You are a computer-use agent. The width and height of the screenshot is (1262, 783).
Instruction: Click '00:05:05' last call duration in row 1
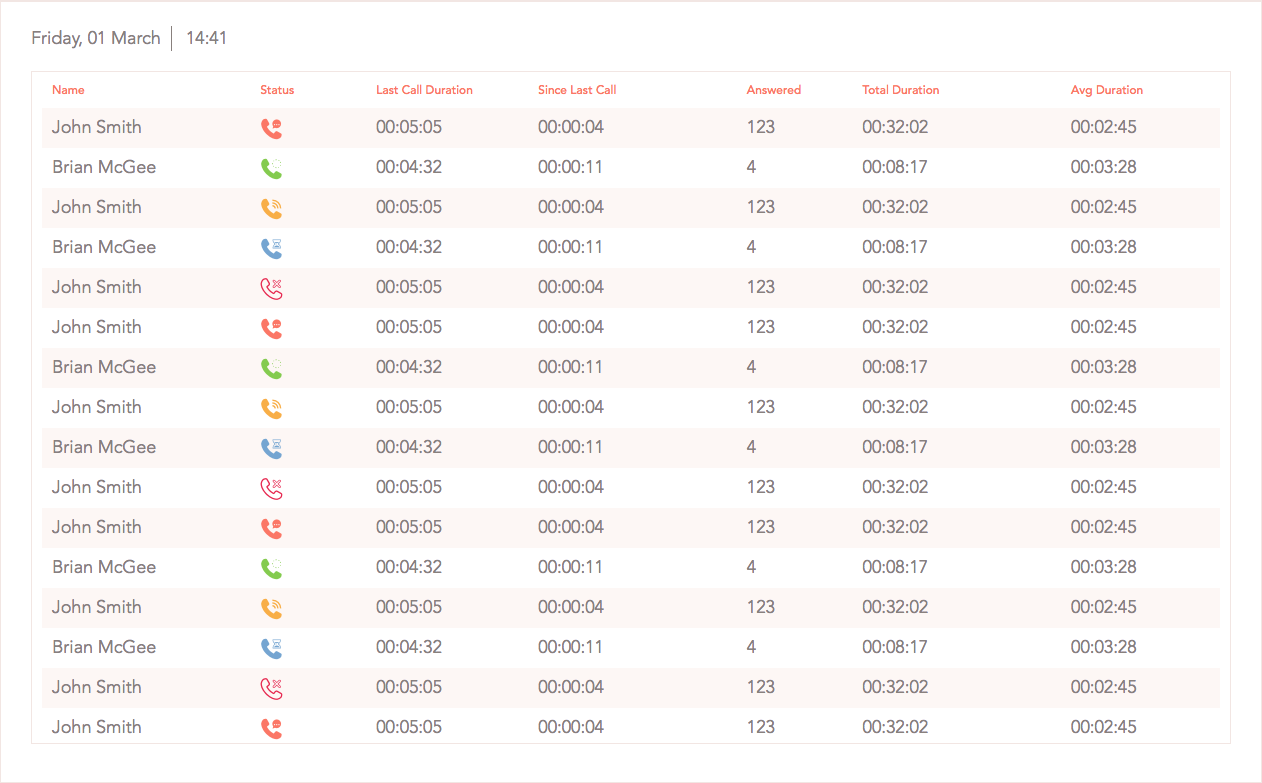409,127
